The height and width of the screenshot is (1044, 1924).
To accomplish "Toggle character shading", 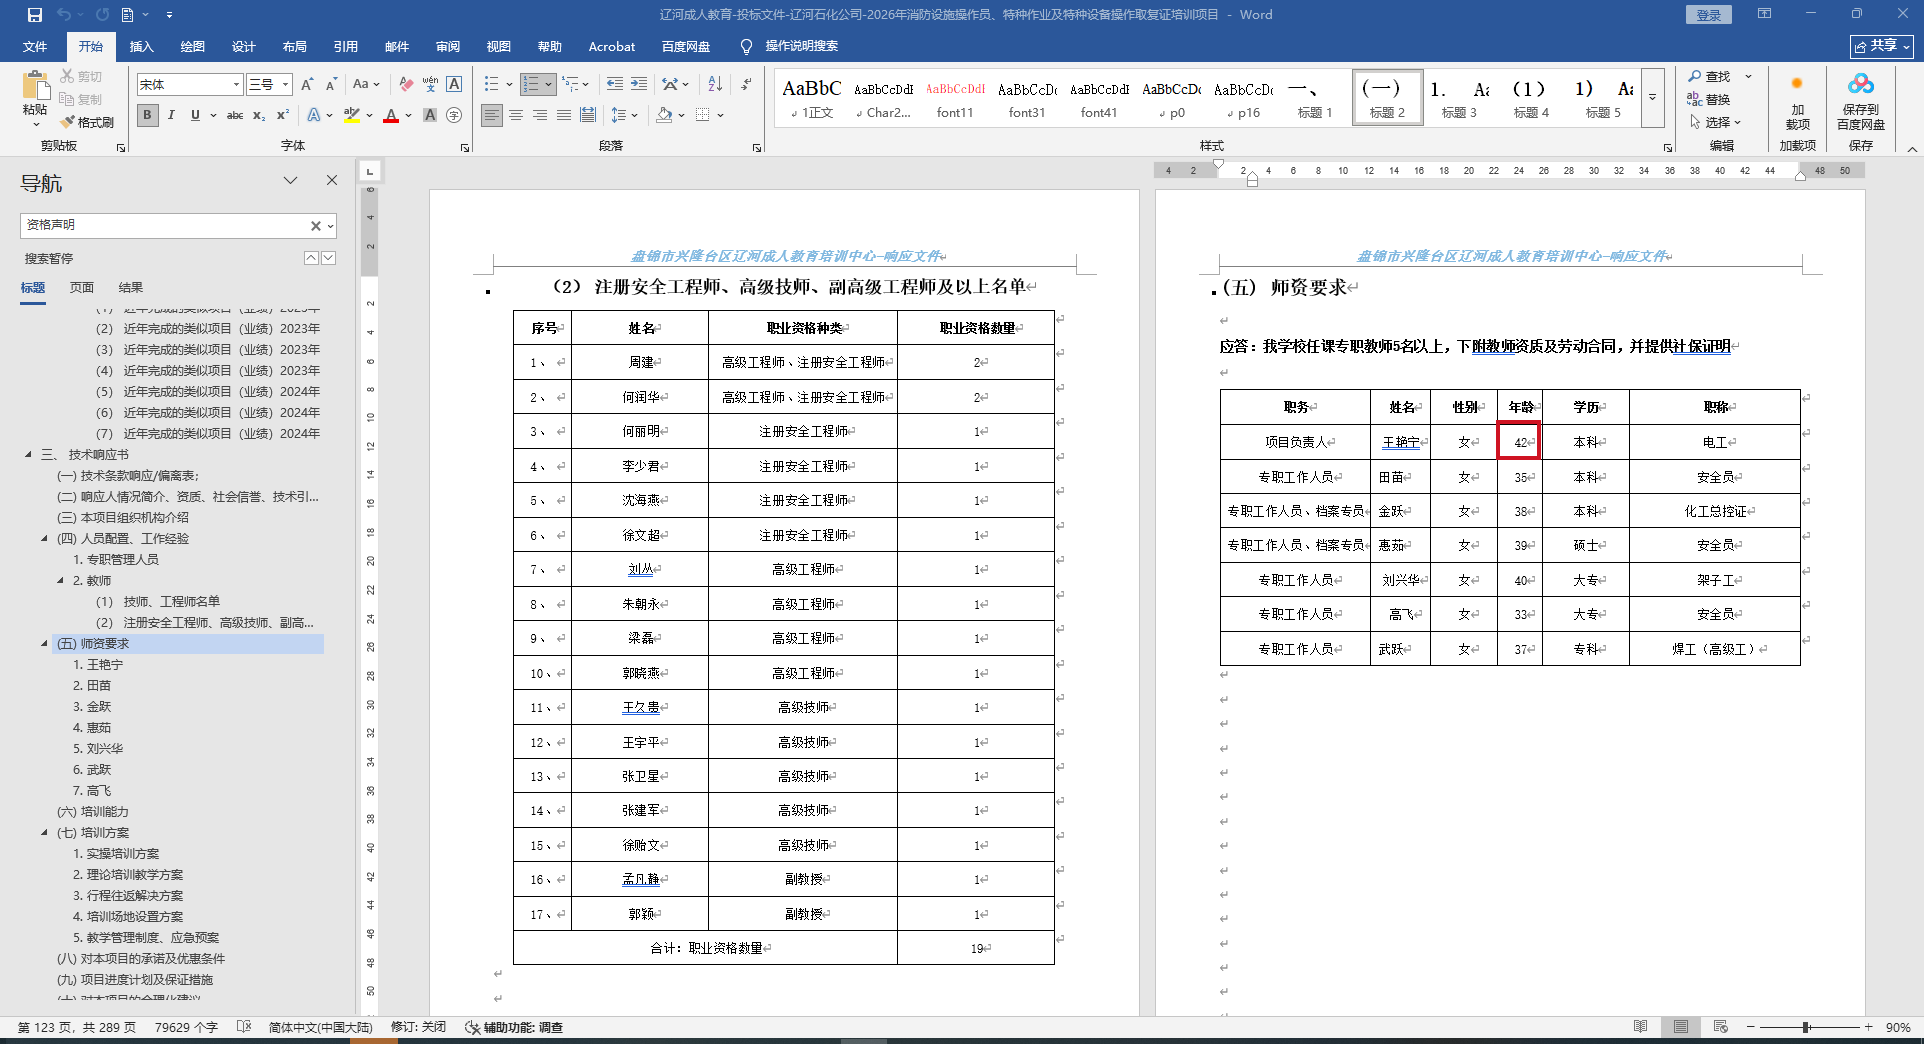I will (430, 115).
